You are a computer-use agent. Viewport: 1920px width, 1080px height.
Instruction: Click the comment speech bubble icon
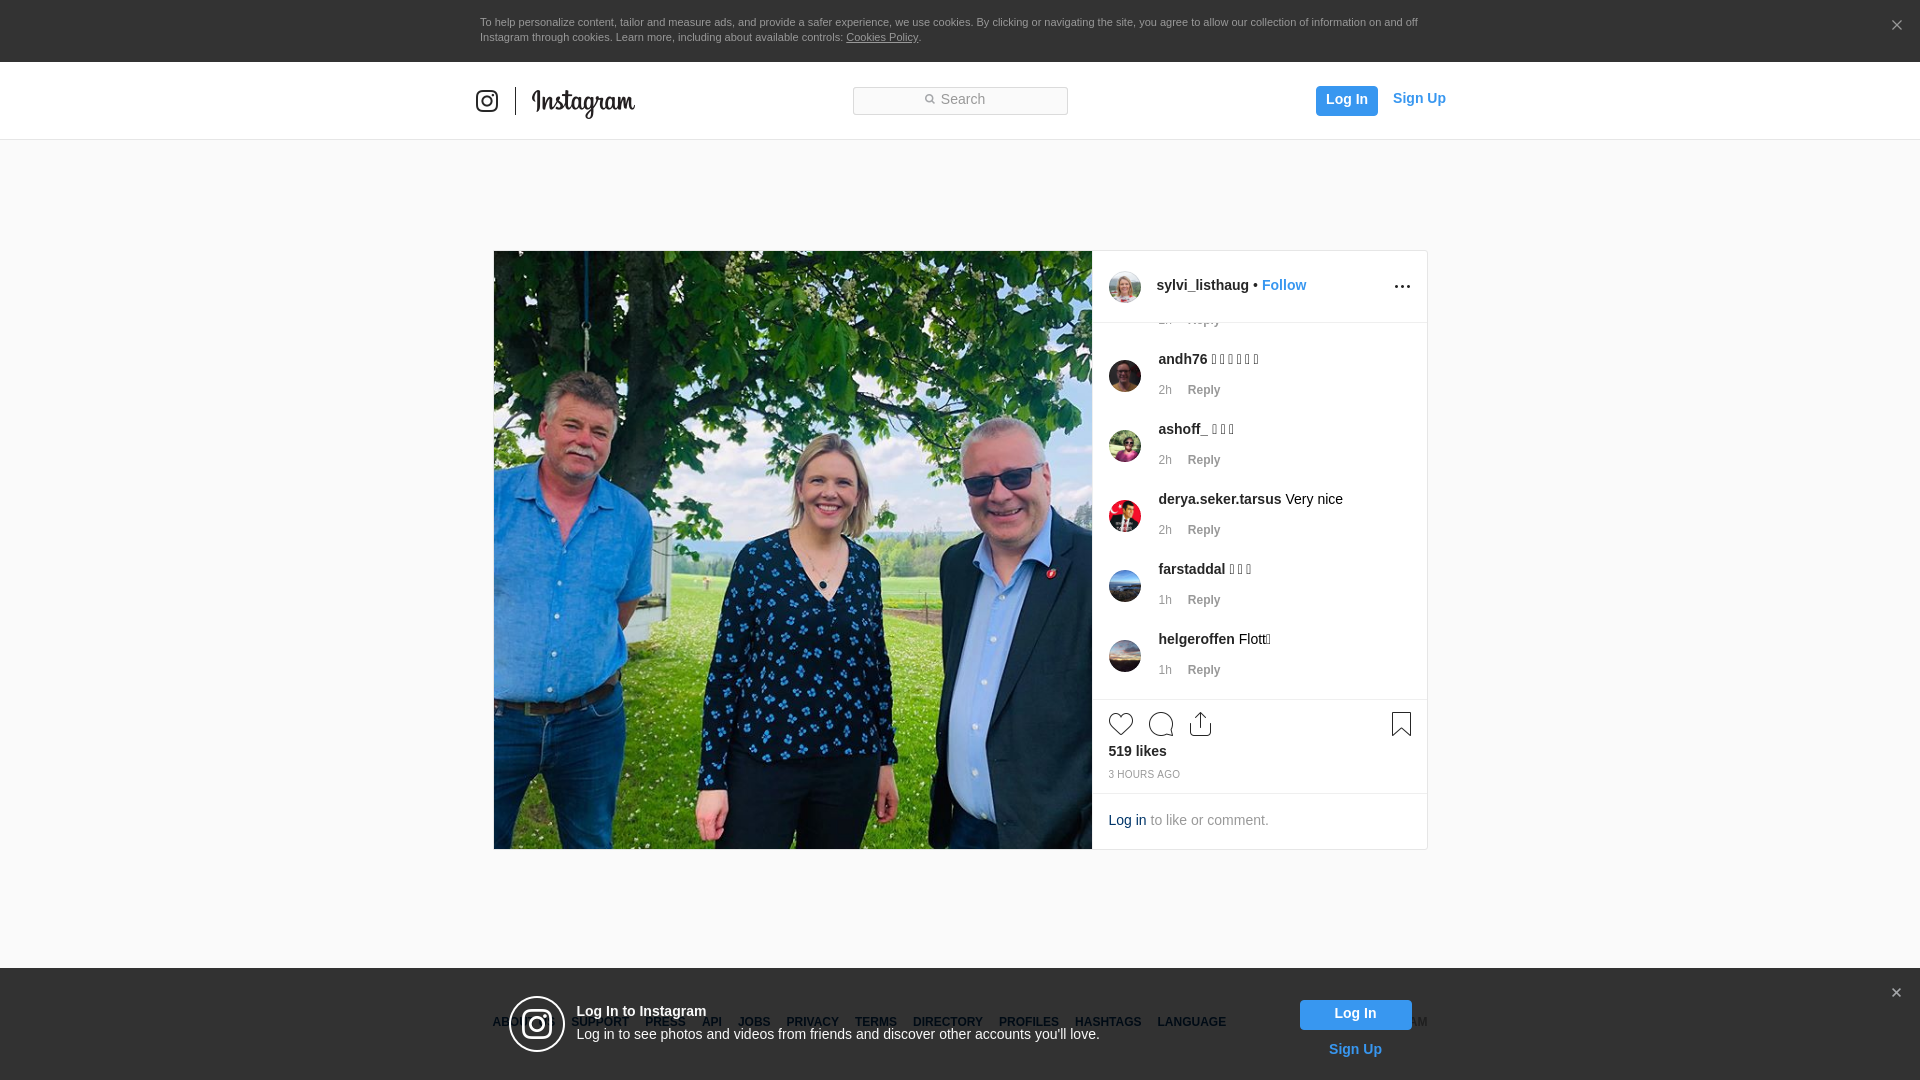click(x=1161, y=724)
